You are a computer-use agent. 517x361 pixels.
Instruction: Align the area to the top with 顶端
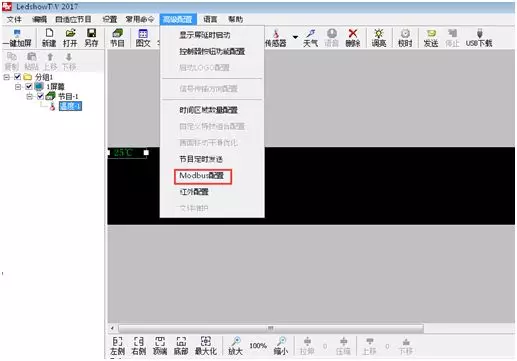pyautogui.click(x=160, y=346)
